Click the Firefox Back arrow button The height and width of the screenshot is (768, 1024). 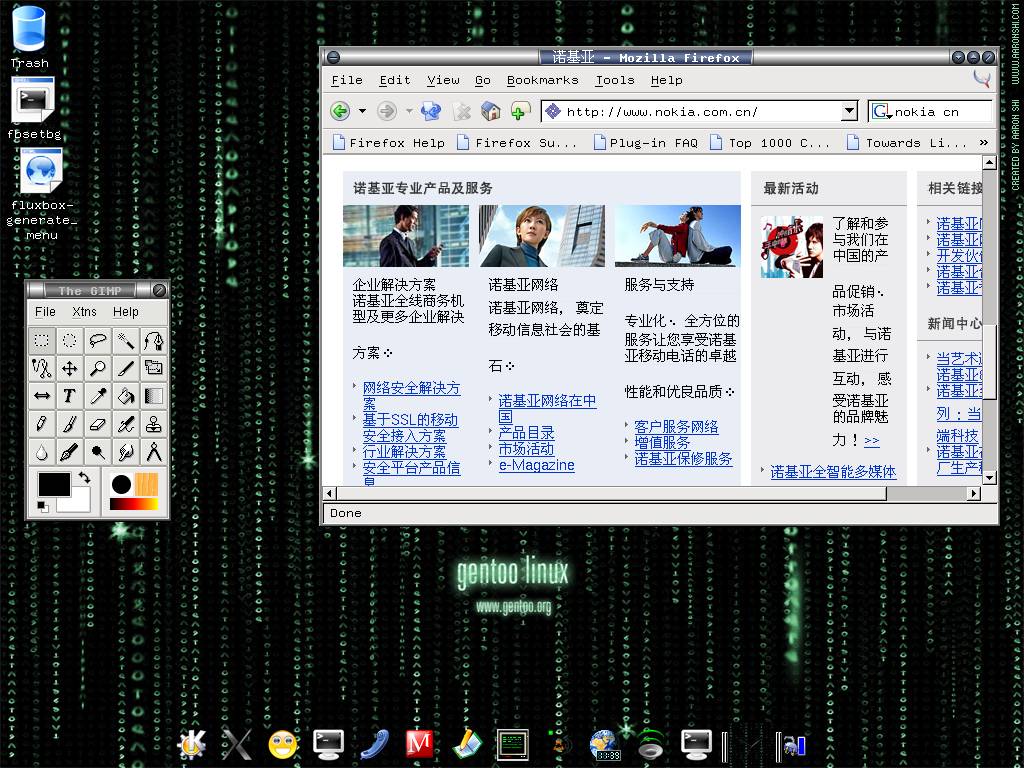[x=340, y=112]
